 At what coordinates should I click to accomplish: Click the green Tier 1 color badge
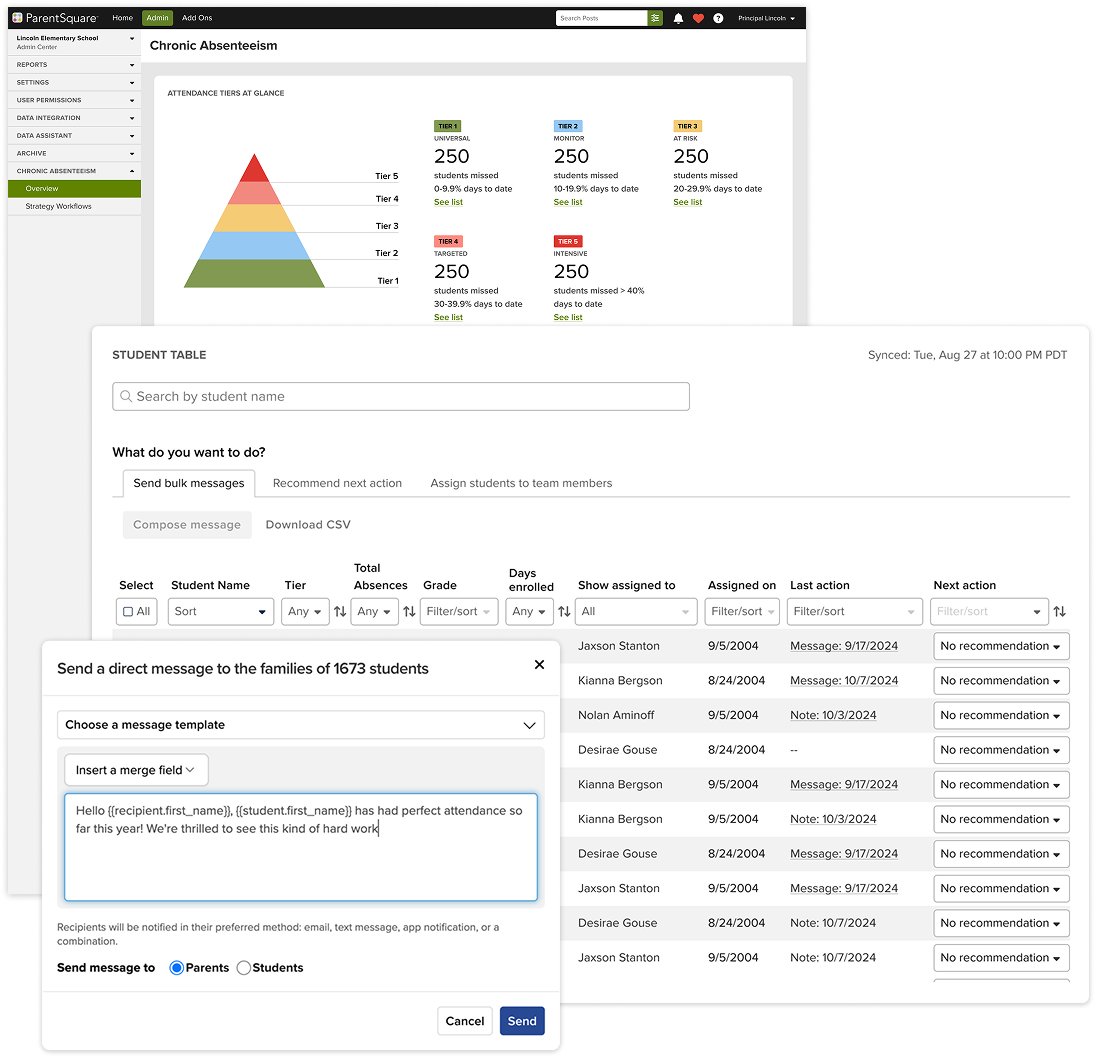(445, 127)
